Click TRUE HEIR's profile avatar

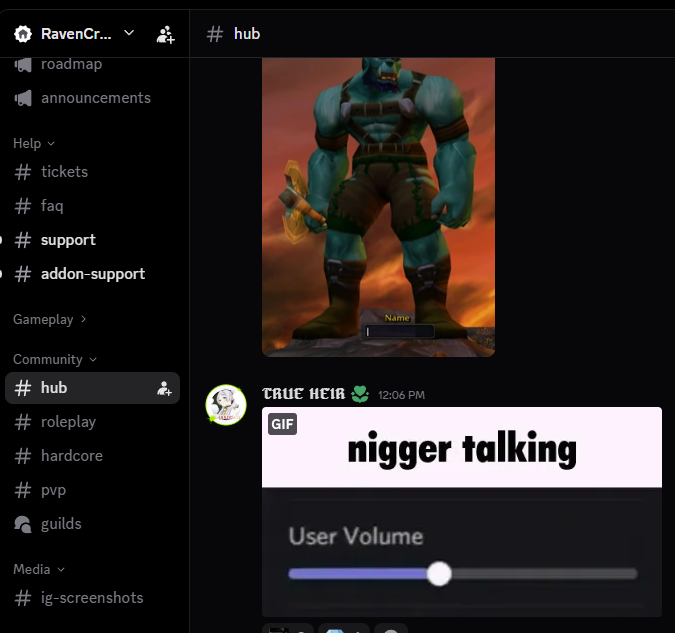226,405
